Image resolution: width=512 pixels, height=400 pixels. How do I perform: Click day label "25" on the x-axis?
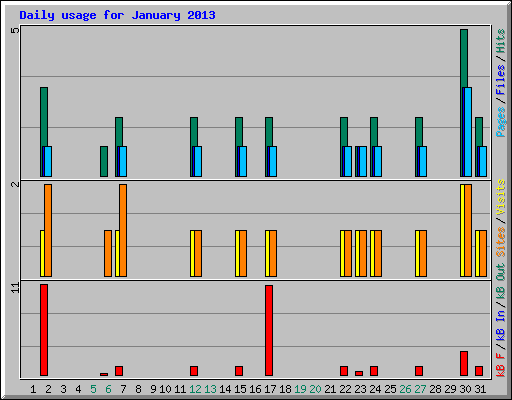pyautogui.click(x=390, y=389)
